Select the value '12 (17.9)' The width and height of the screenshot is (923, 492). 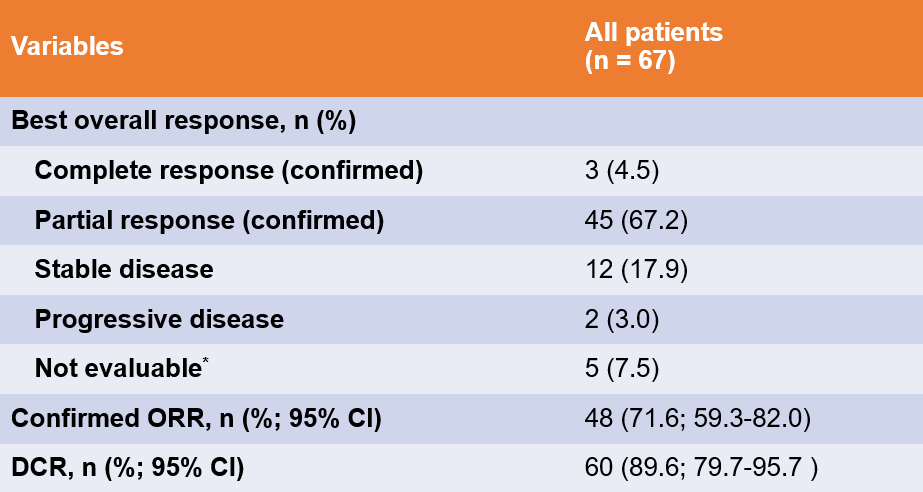click(x=632, y=269)
